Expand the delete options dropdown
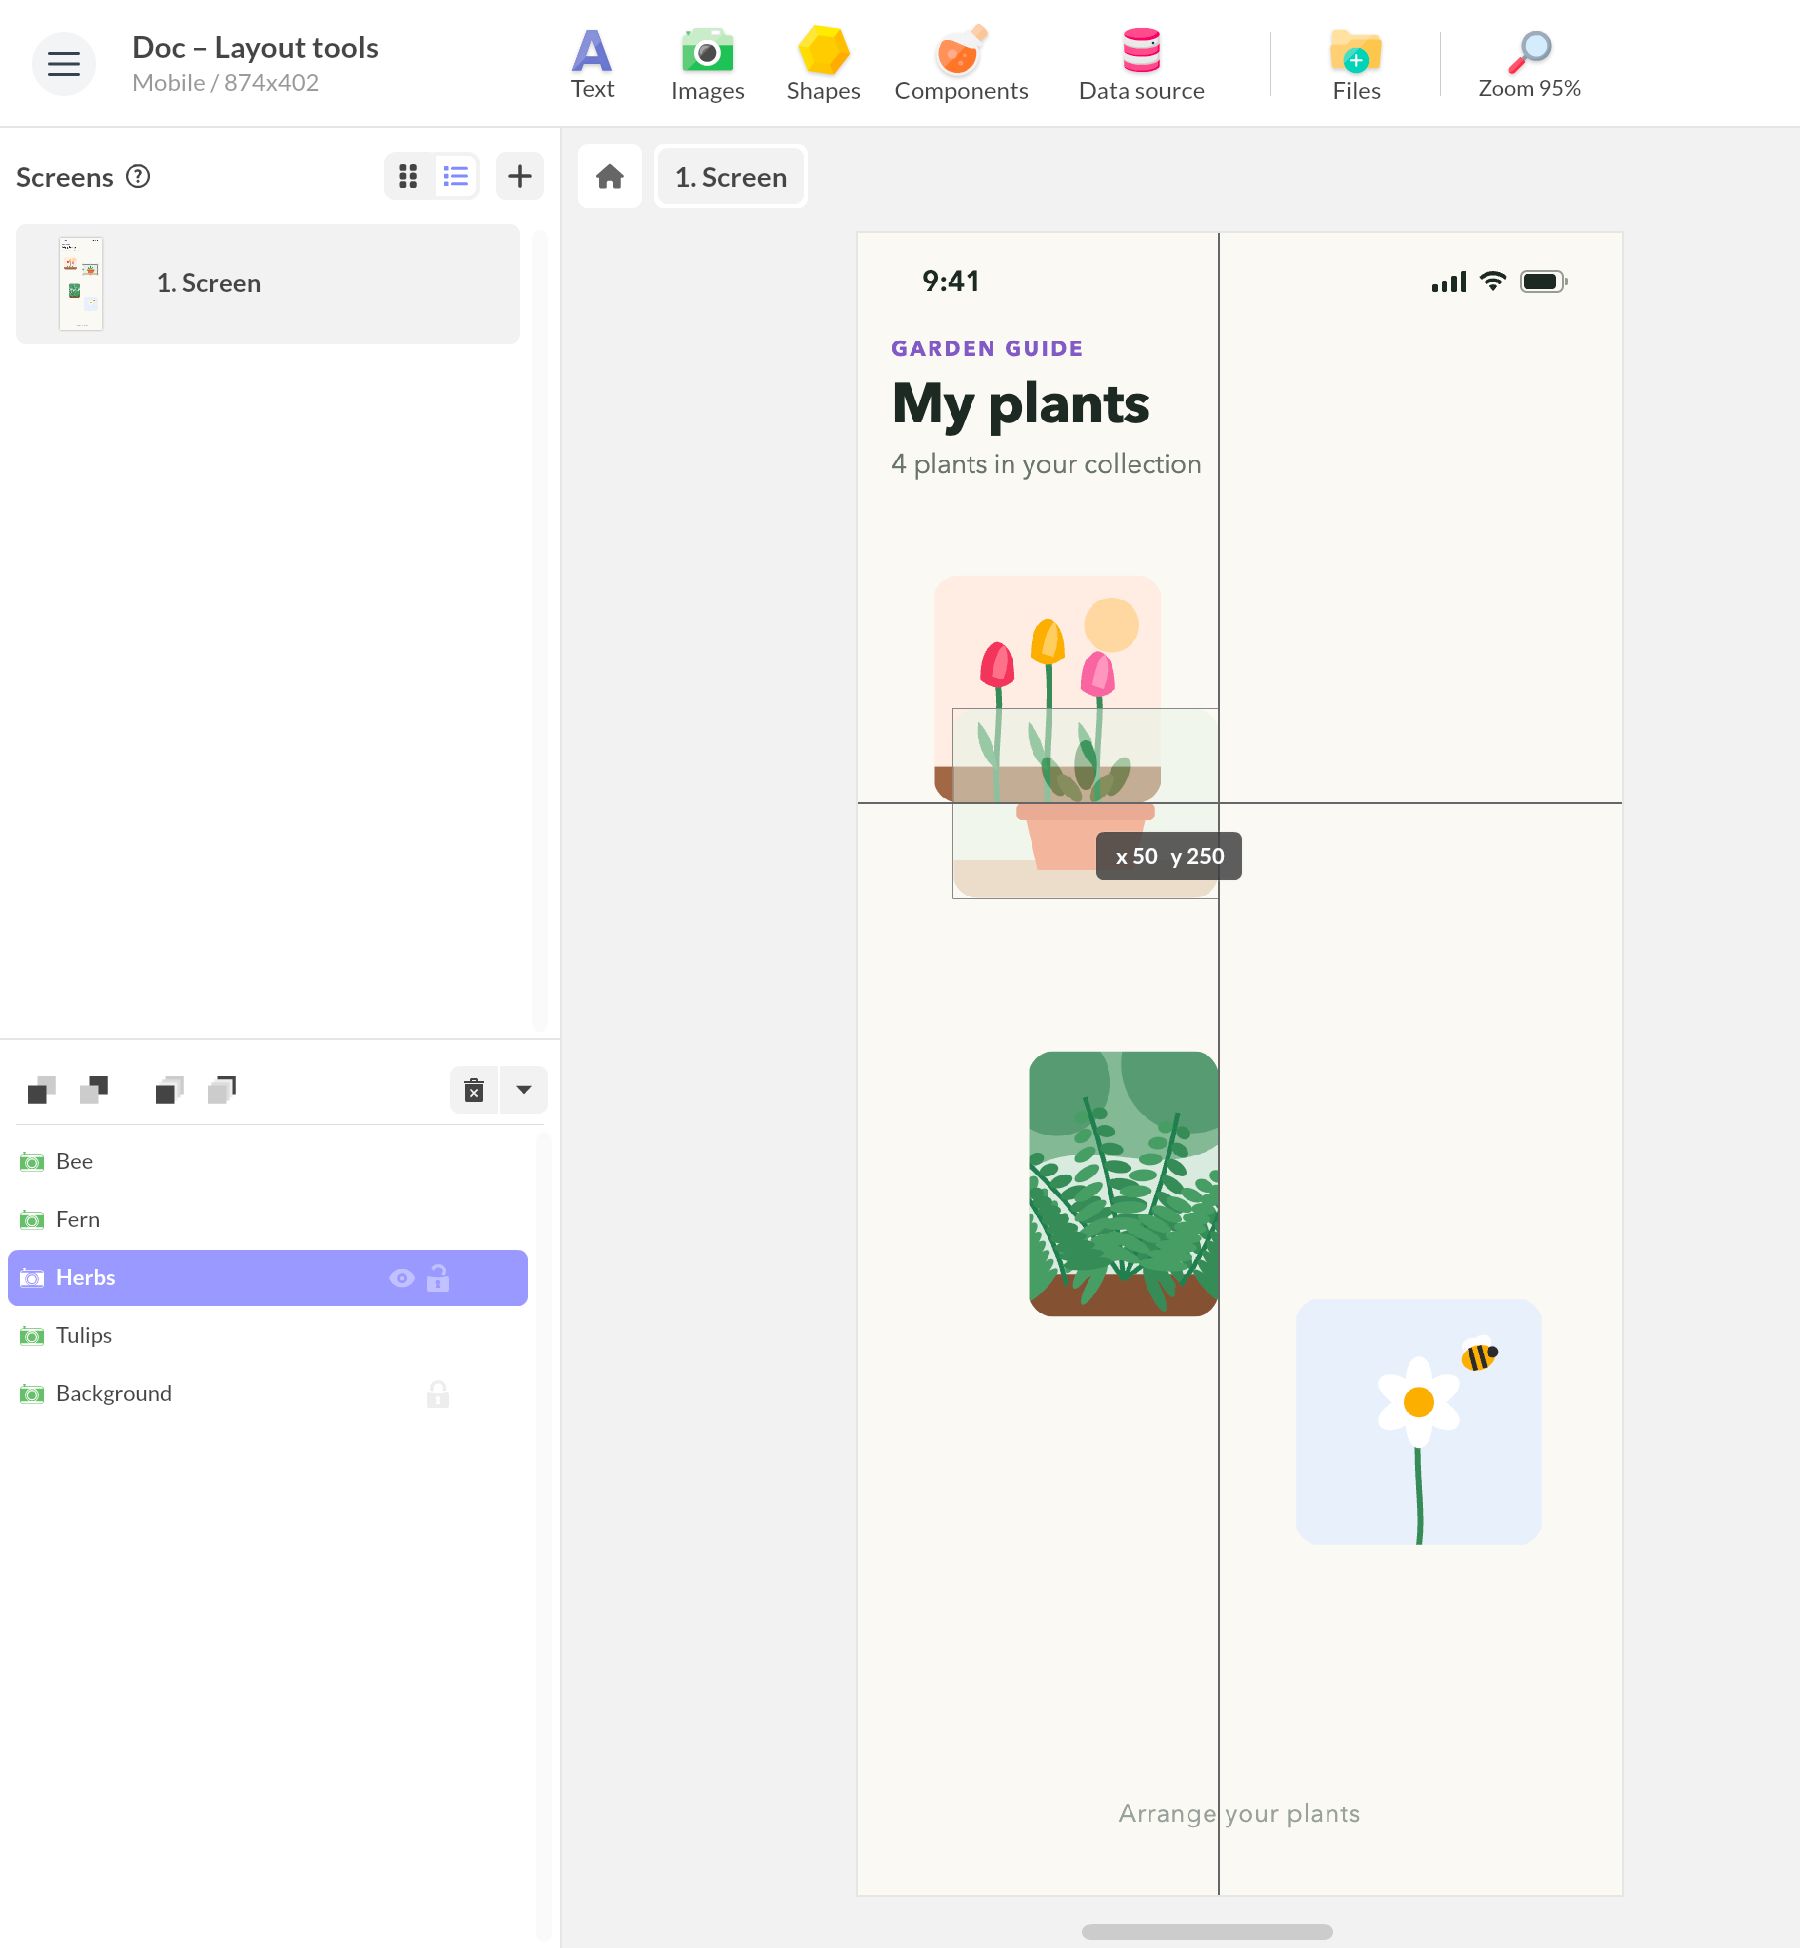The image size is (1800, 1948). click(x=524, y=1090)
